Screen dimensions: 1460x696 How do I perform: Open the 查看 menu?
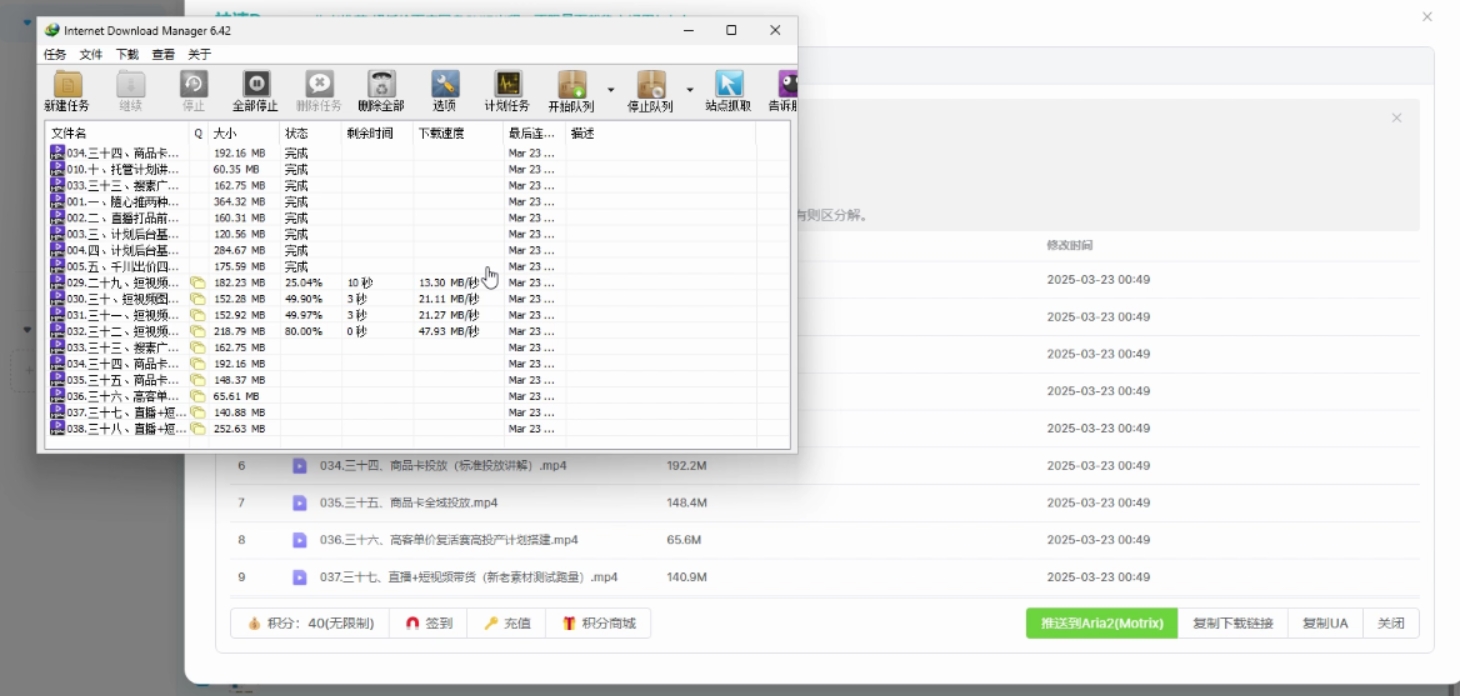163,55
